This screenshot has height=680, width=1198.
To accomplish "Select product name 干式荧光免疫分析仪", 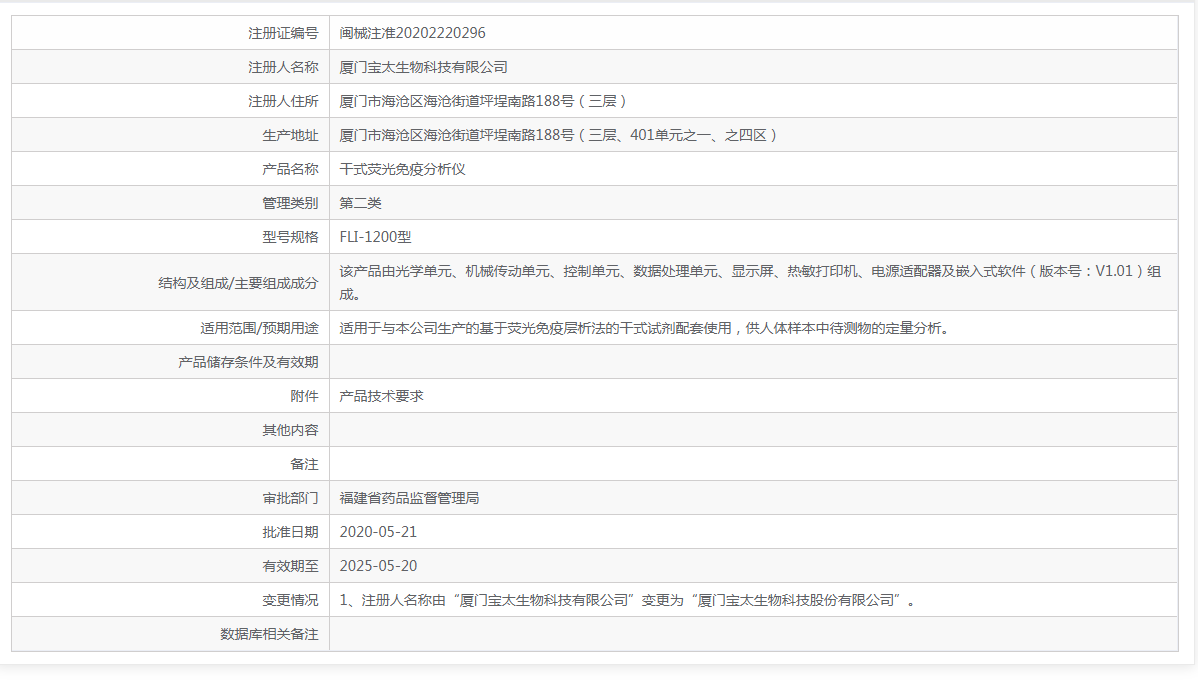I will (x=403, y=169).
